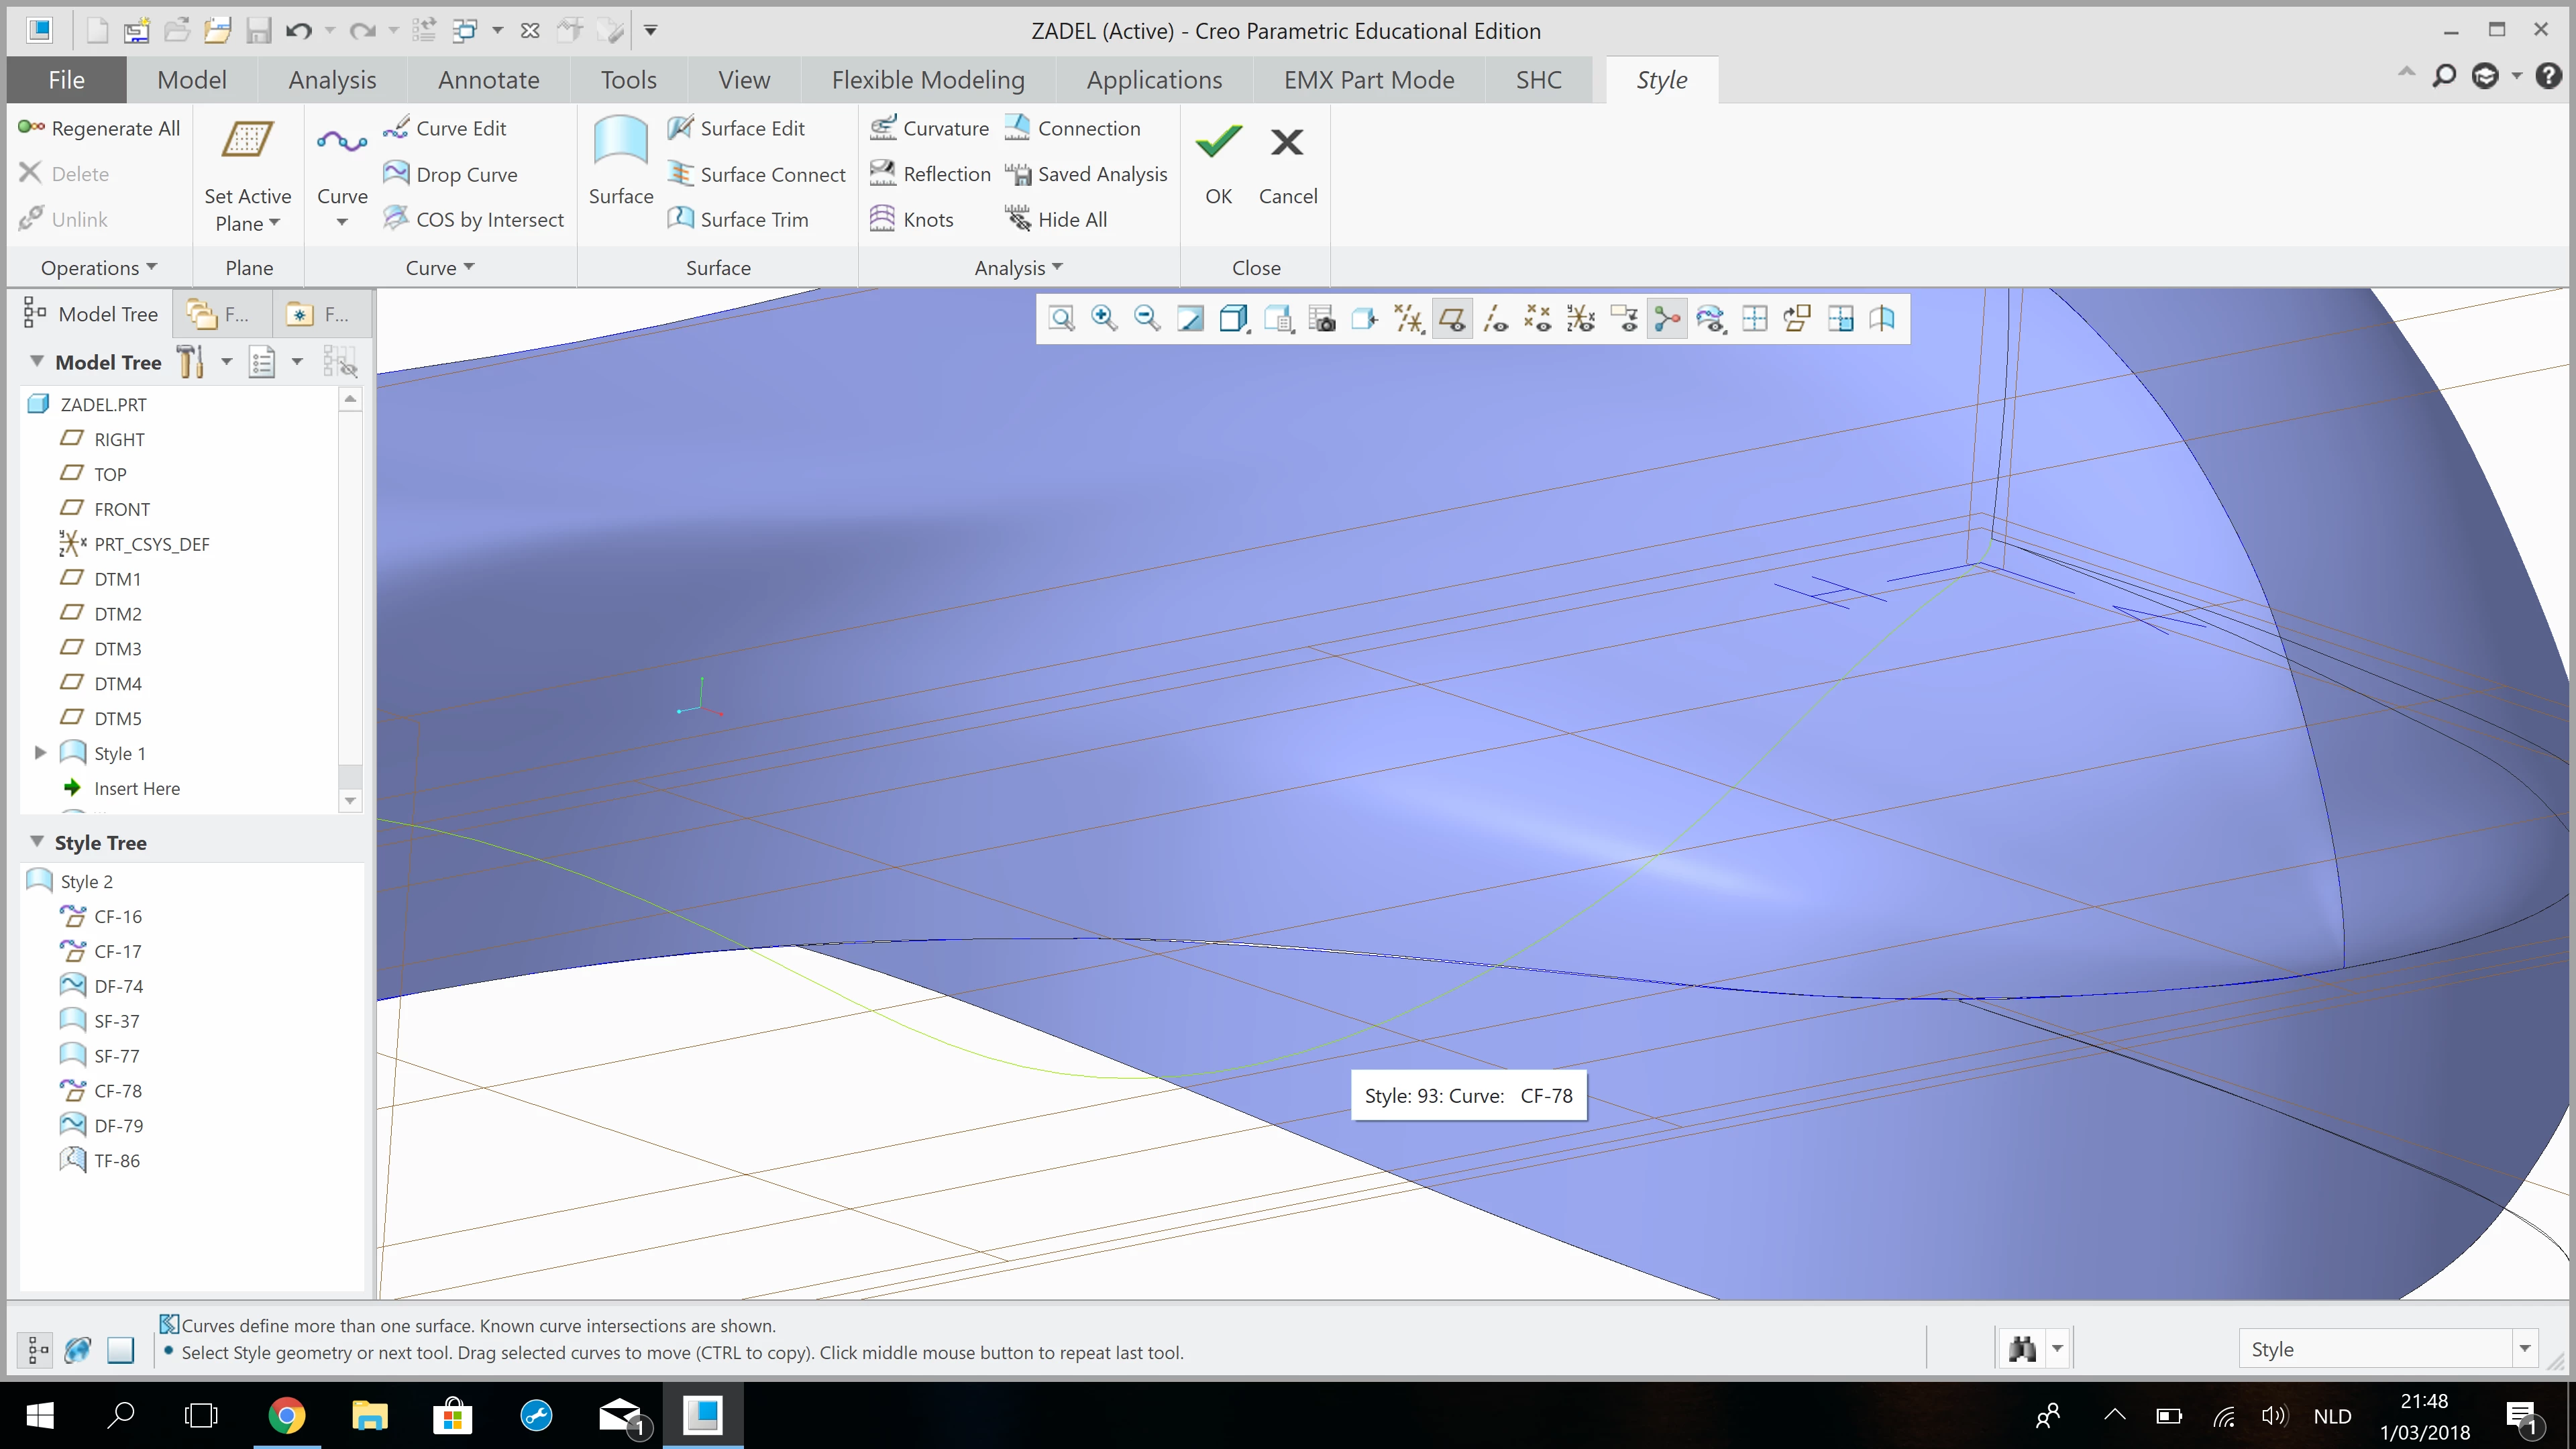Confirm the Style feature with OK

point(1218,164)
